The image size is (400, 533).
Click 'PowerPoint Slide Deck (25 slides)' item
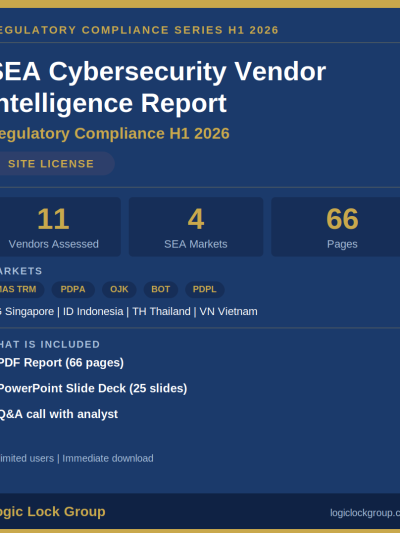[x=93, y=388]
